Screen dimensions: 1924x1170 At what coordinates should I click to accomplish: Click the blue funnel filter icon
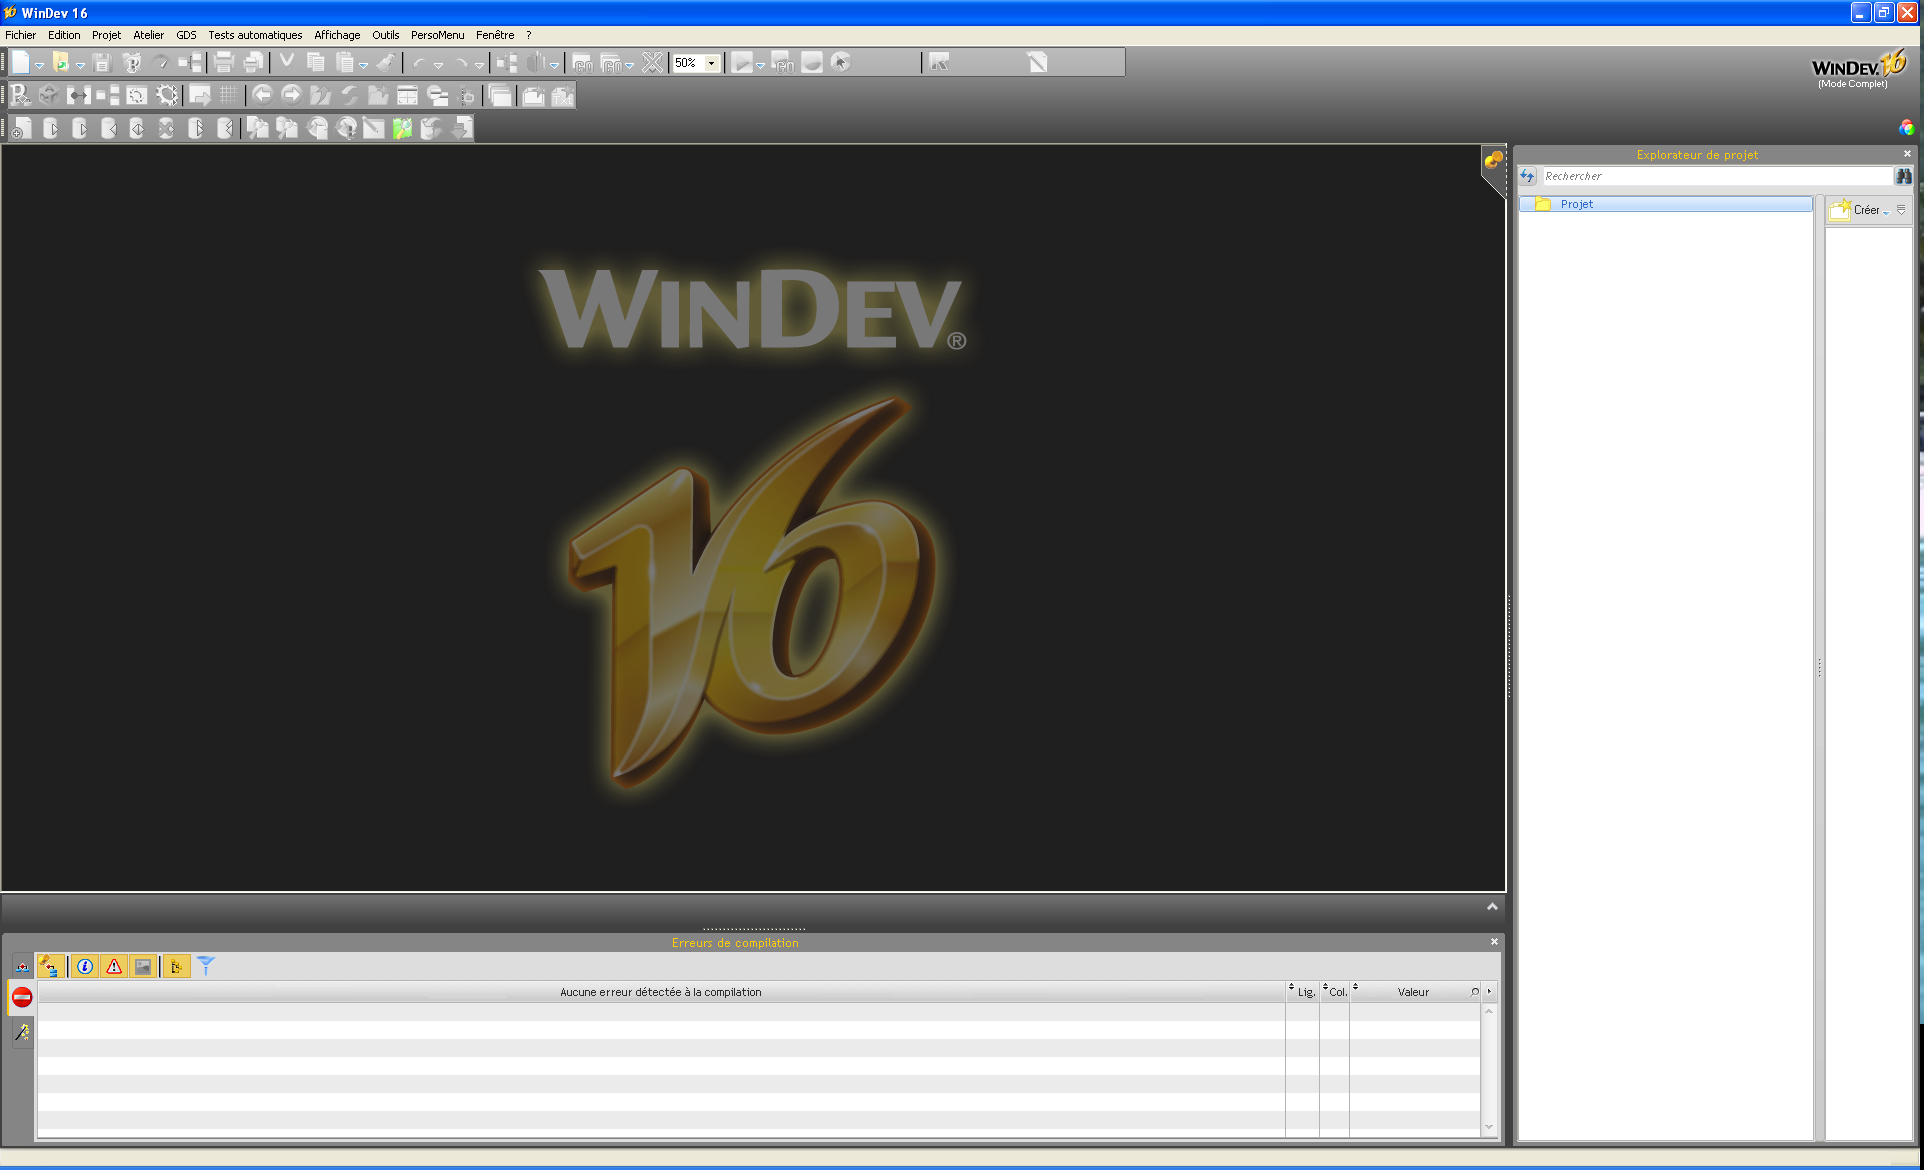pos(206,966)
